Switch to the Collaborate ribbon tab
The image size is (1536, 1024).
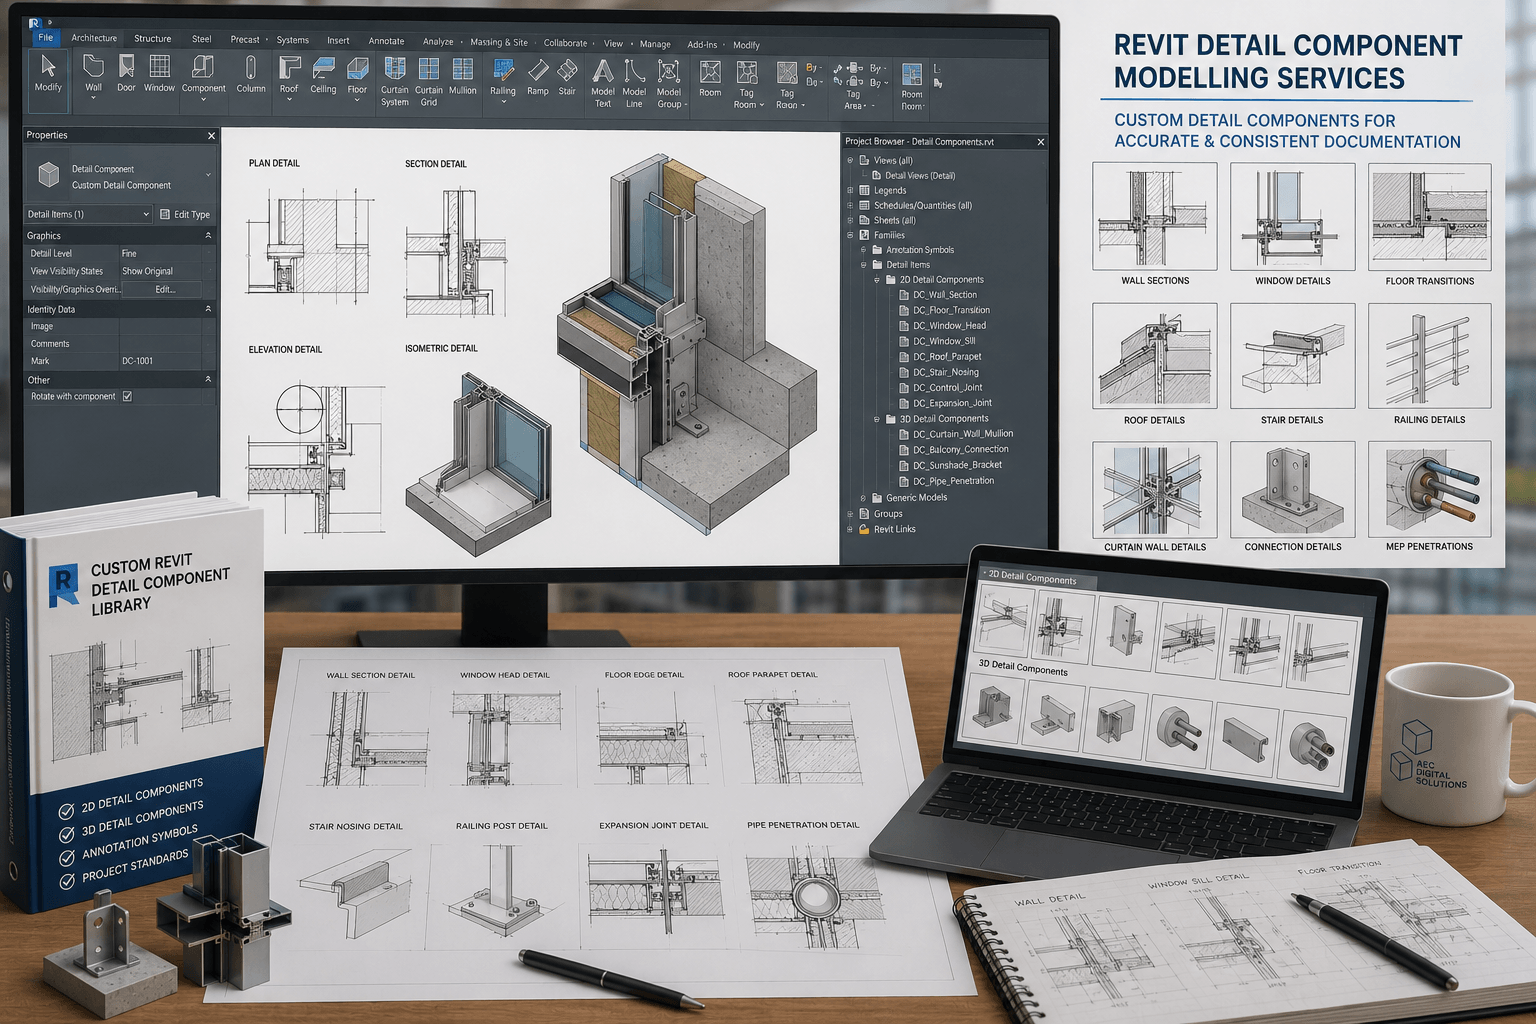pyautogui.click(x=565, y=43)
